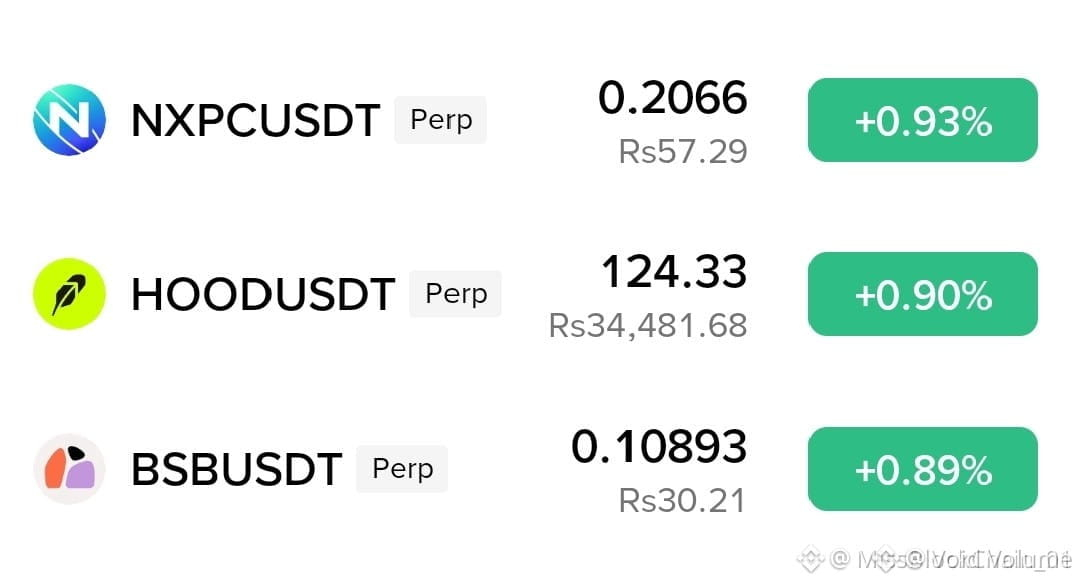Select the Rs34,481.68 converted price

point(647,326)
